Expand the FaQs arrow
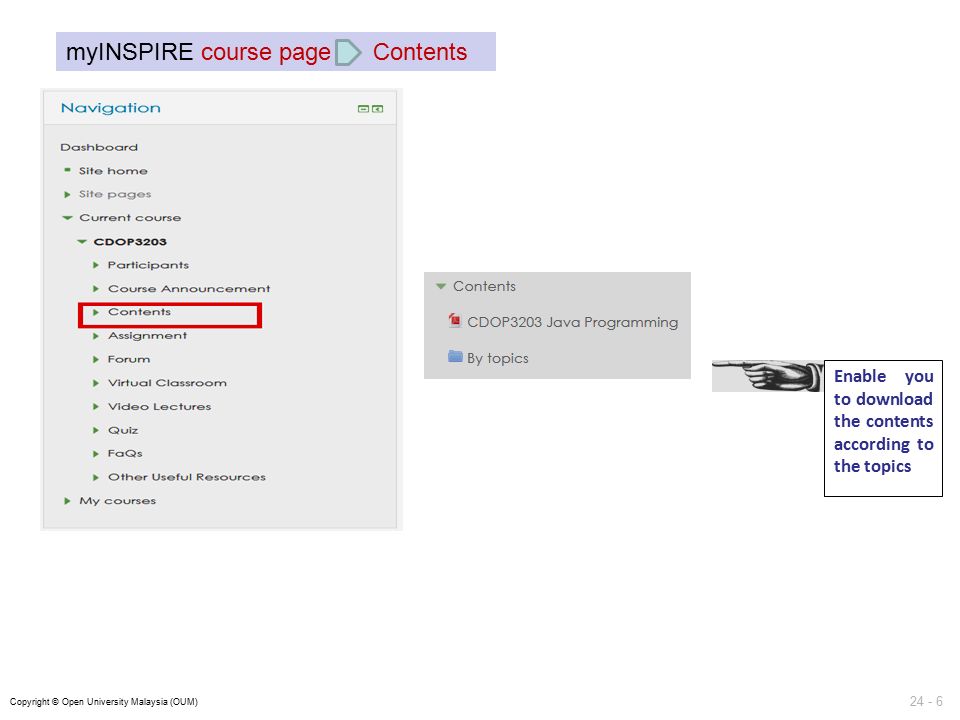 point(96,454)
